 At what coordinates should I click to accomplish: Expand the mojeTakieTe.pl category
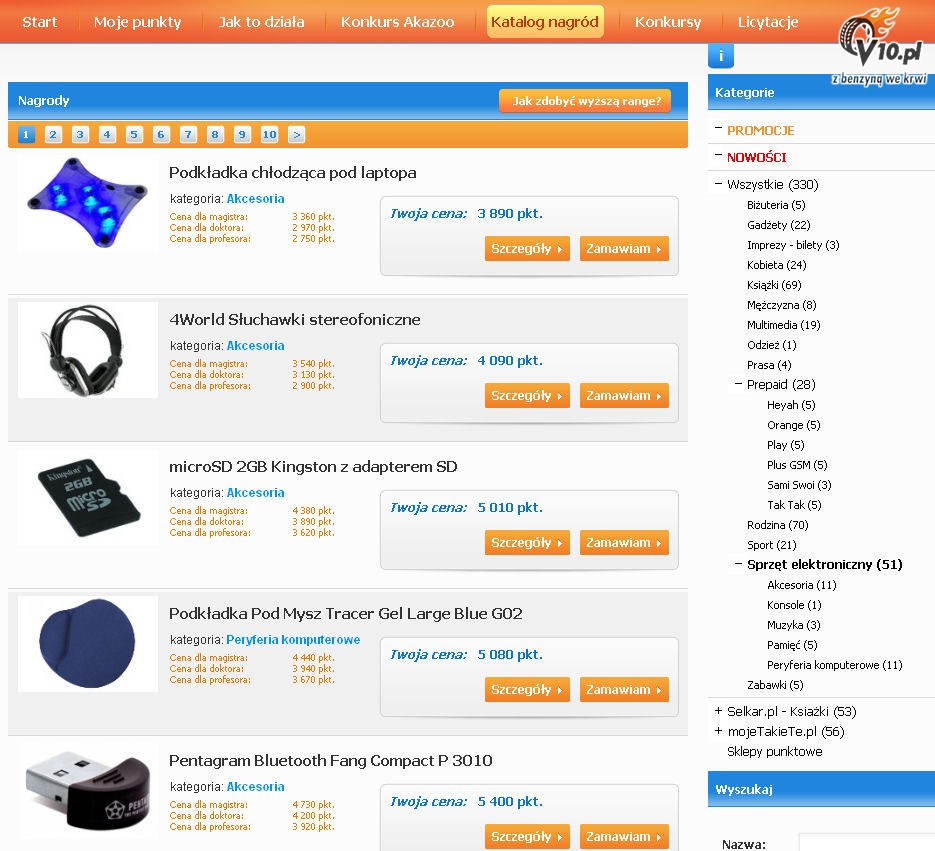point(719,731)
